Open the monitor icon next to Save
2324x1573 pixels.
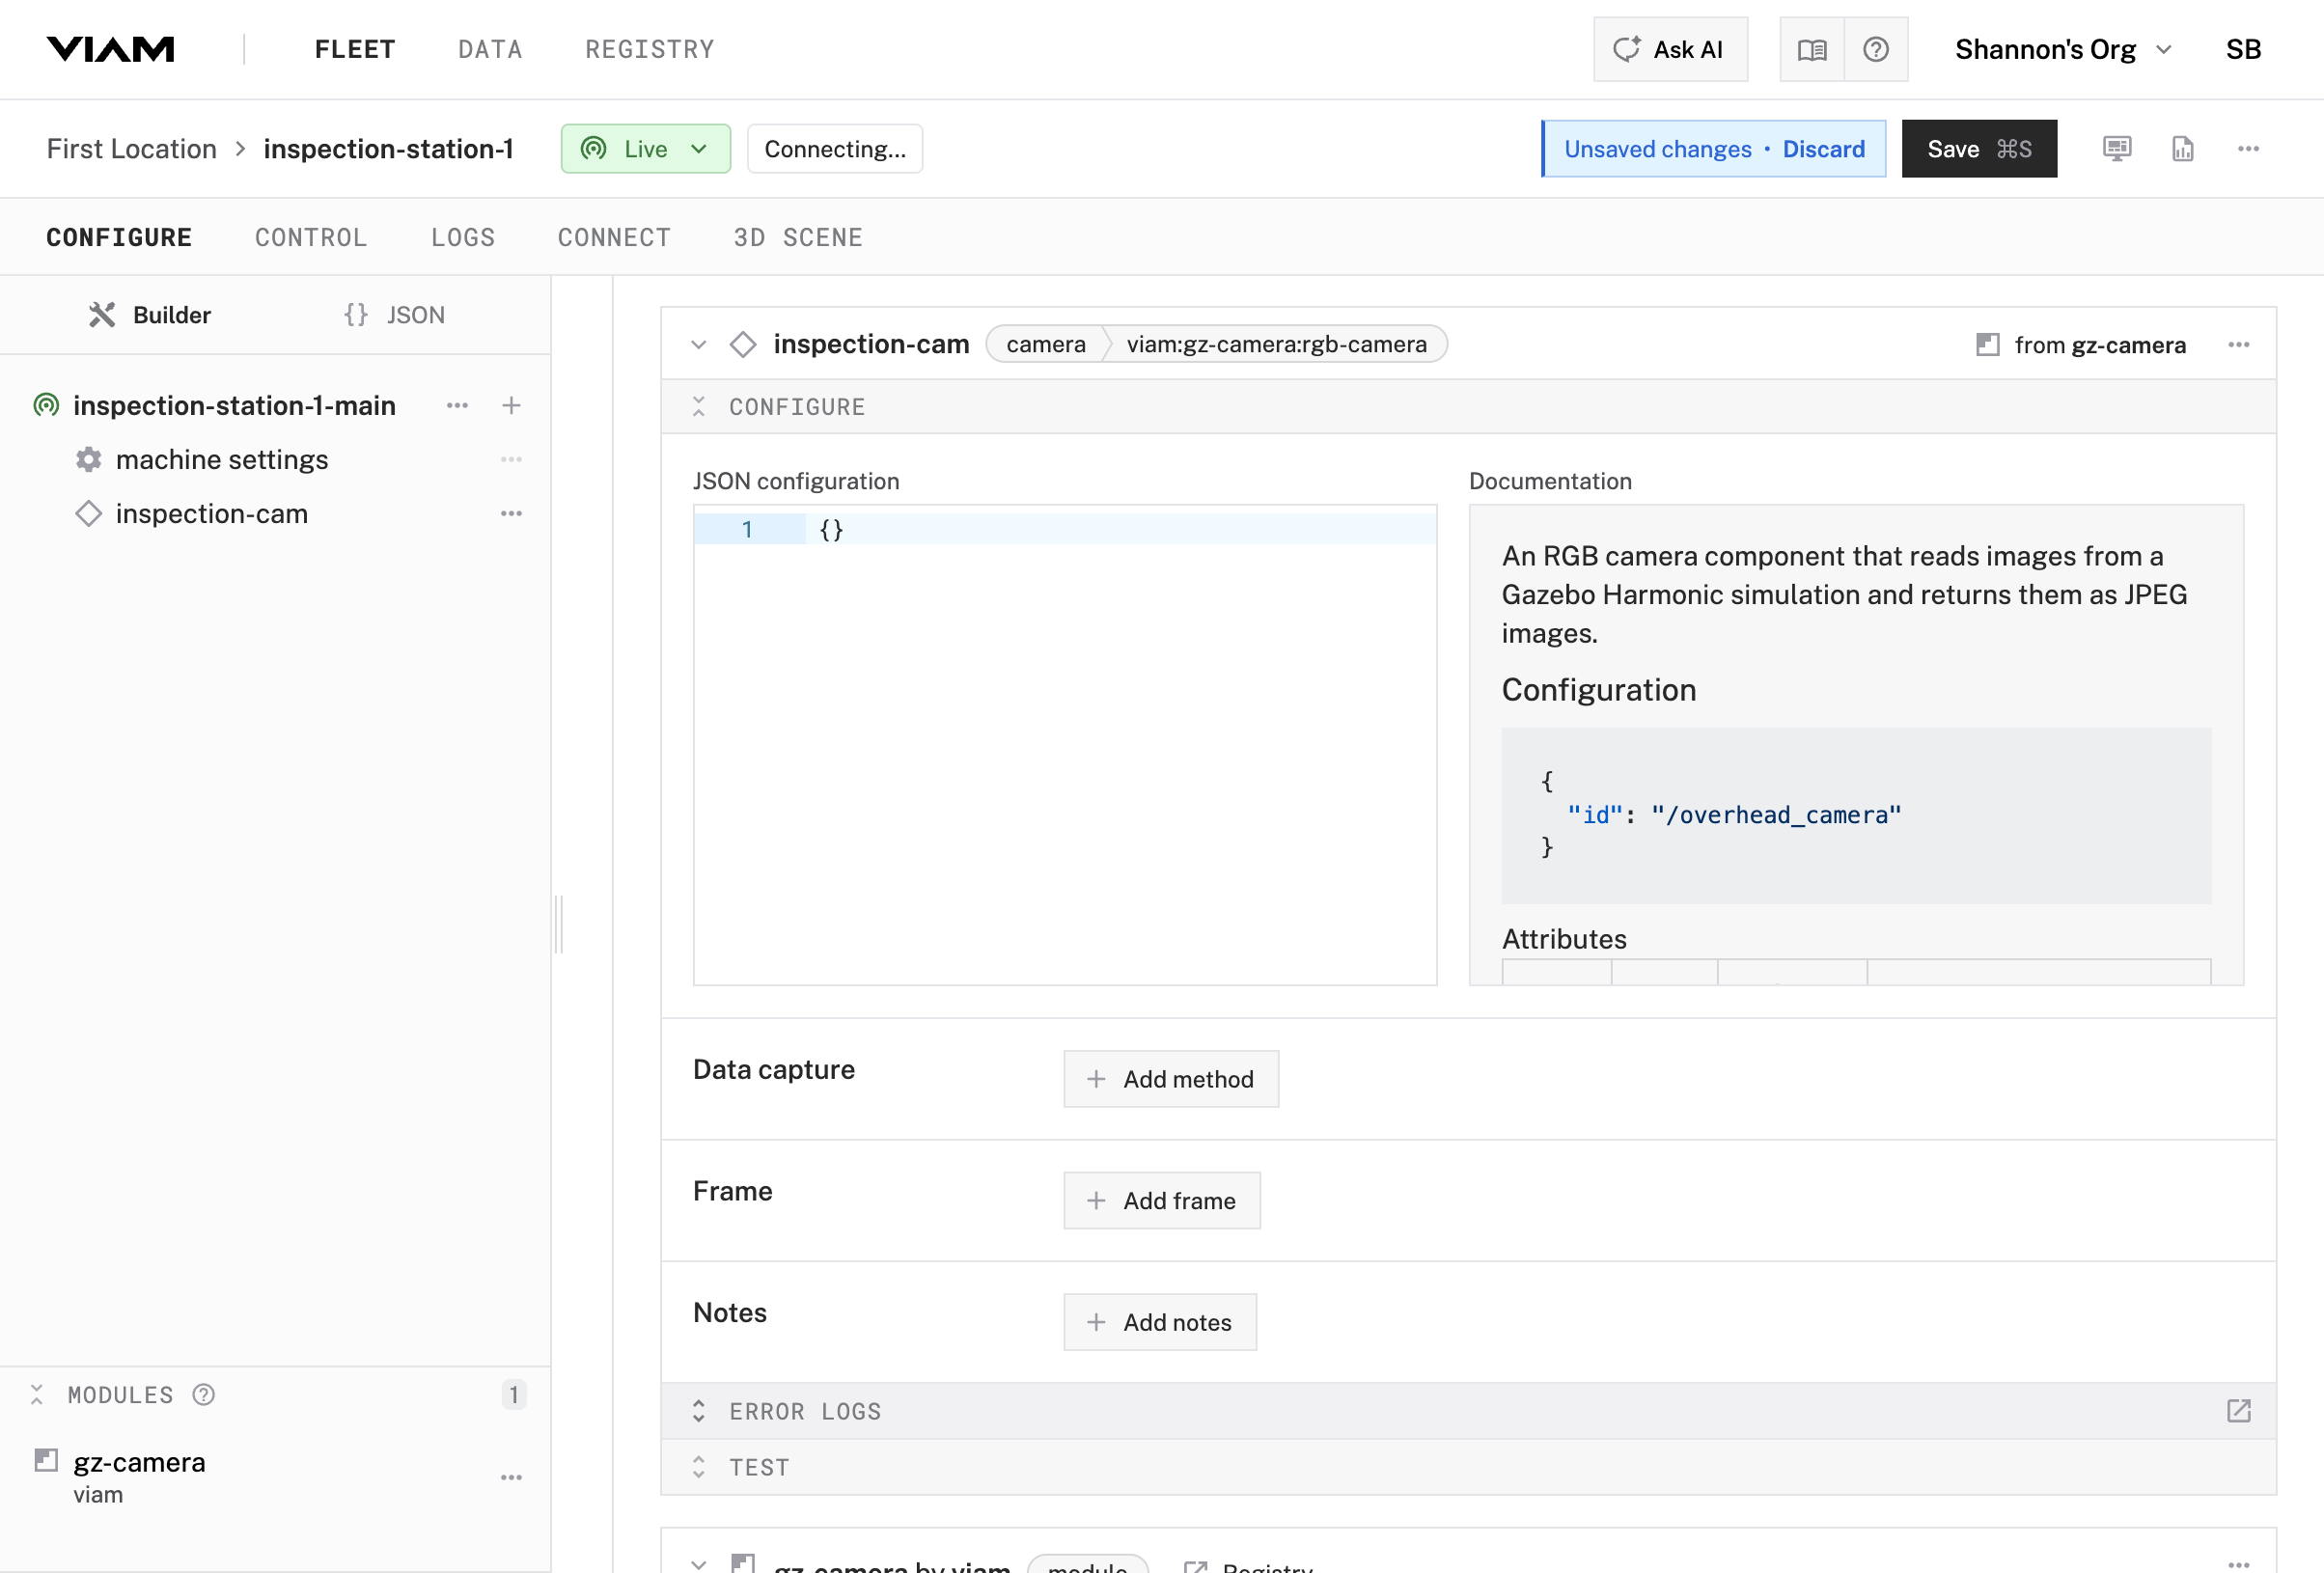click(2116, 149)
